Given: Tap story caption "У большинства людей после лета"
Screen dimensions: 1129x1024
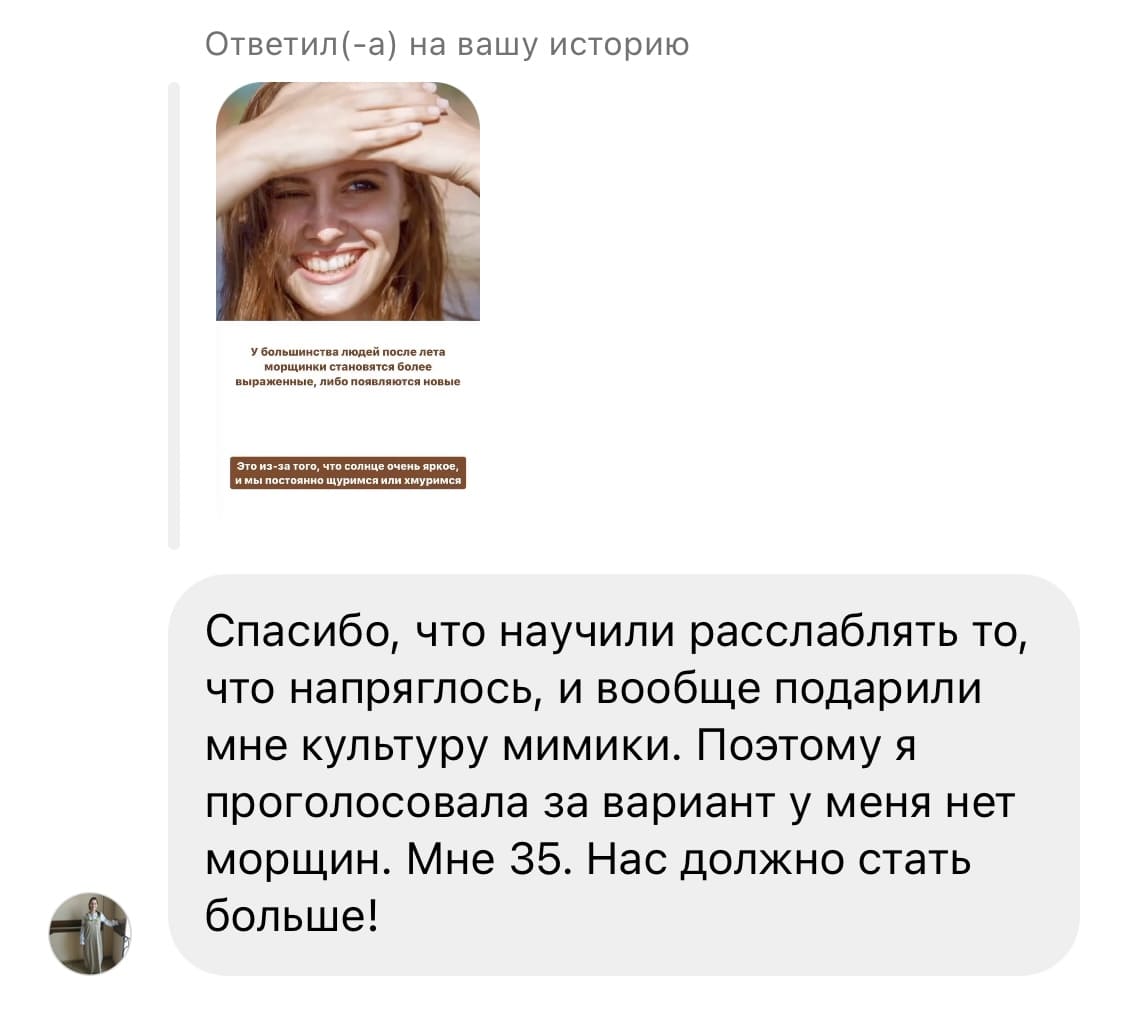Looking at the screenshot, I should [x=348, y=351].
